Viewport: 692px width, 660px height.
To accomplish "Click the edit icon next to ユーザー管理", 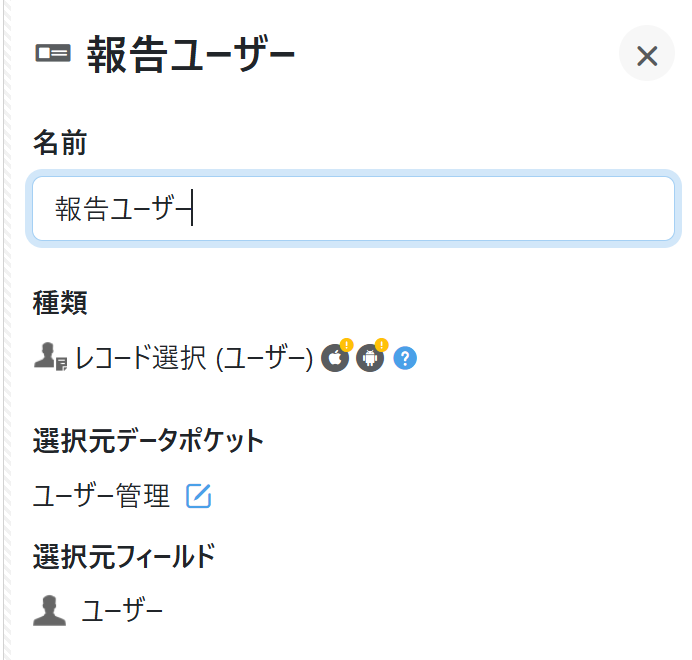I will tap(199, 496).
